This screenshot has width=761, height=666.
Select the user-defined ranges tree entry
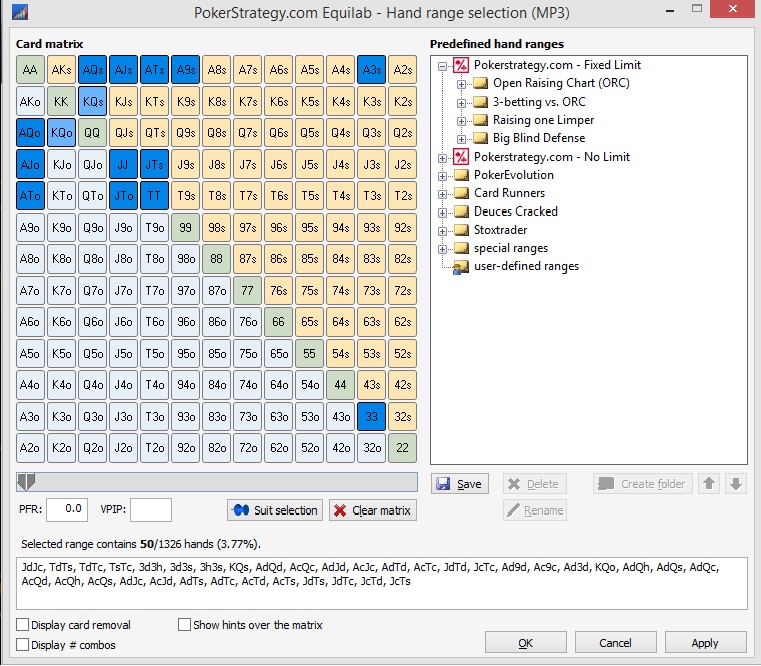coord(526,266)
